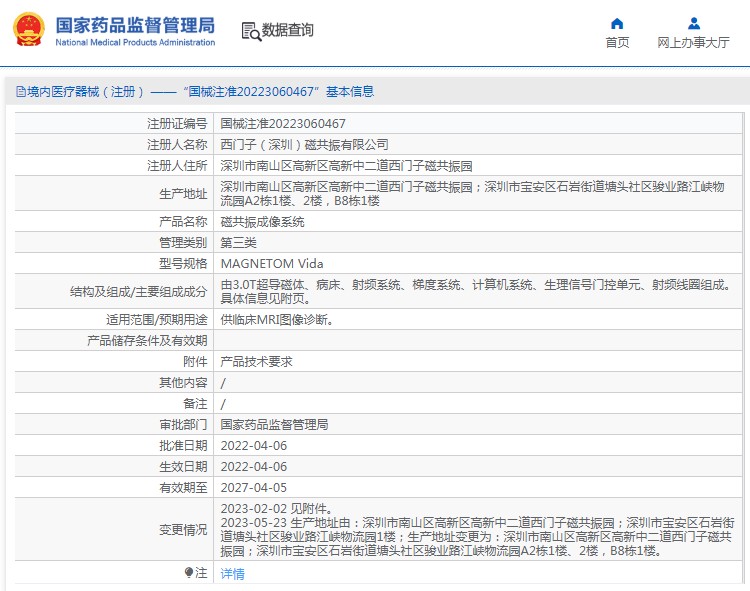The height and width of the screenshot is (591, 750).
Task: Click the 审批部门 label
Action: click(x=183, y=425)
